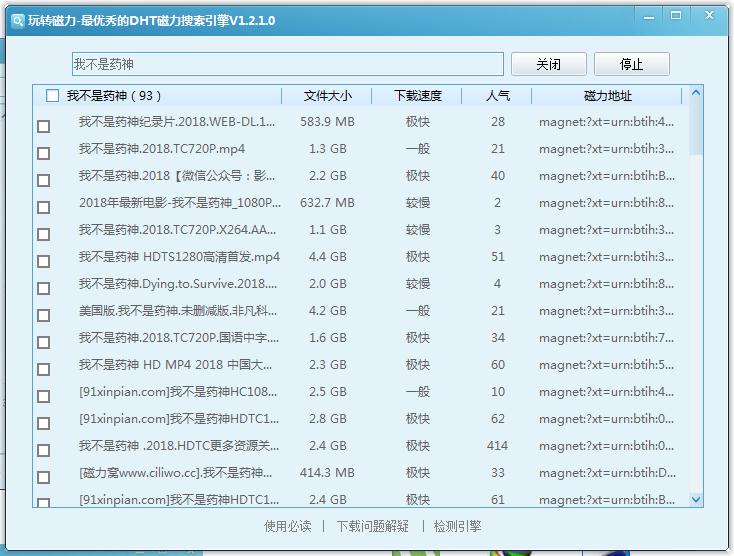
Task: Click popularity value 414
Action: [497, 446]
